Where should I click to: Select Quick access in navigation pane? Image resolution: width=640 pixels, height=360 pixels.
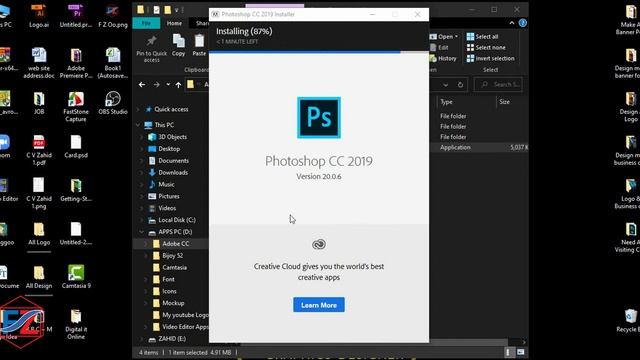pyautogui.click(x=167, y=109)
